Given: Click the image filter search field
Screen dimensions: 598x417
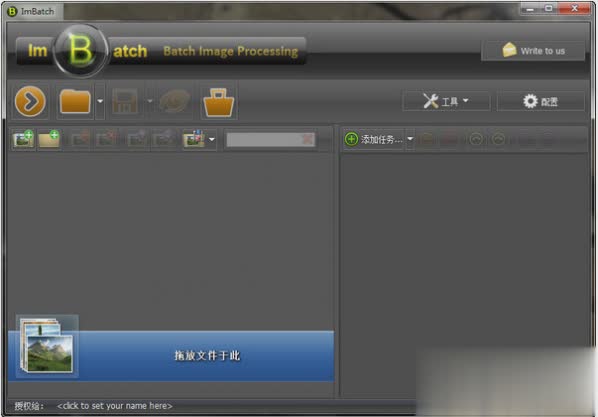Looking at the screenshot, I should pyautogui.click(x=264, y=140).
